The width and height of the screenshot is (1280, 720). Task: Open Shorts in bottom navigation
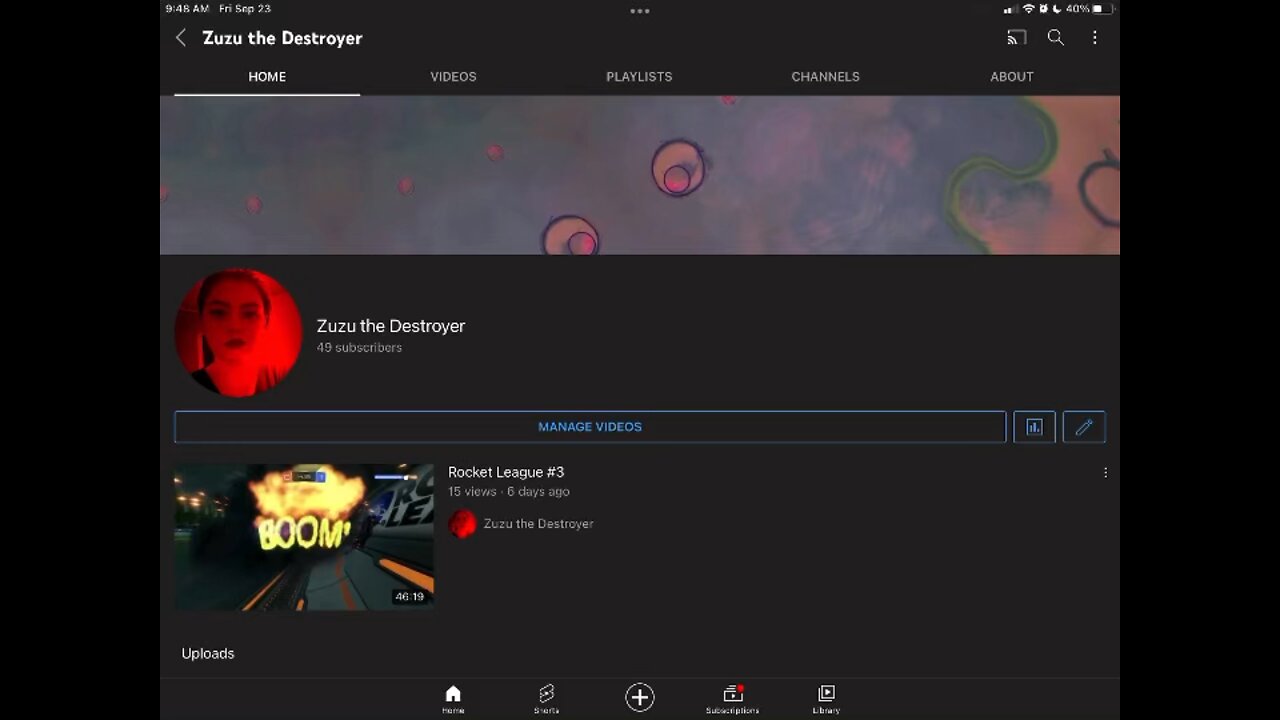point(546,699)
